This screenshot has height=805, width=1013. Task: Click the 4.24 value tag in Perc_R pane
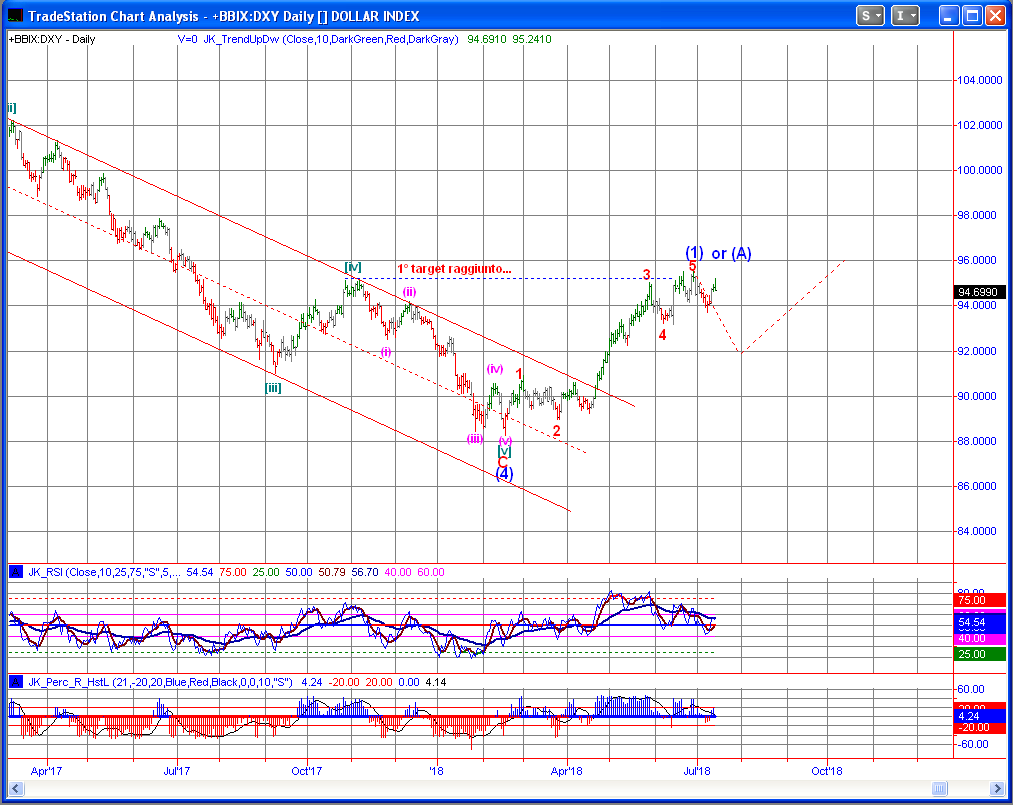point(980,716)
